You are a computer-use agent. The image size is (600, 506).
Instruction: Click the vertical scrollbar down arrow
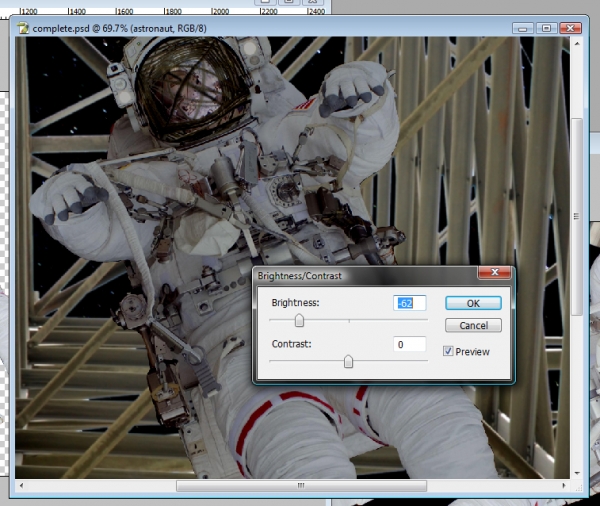click(577, 473)
